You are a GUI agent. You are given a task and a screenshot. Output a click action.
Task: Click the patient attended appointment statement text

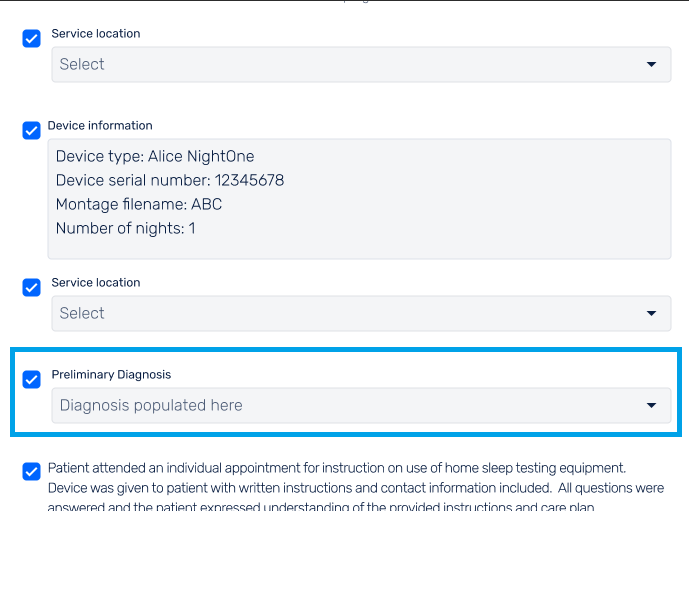355,488
